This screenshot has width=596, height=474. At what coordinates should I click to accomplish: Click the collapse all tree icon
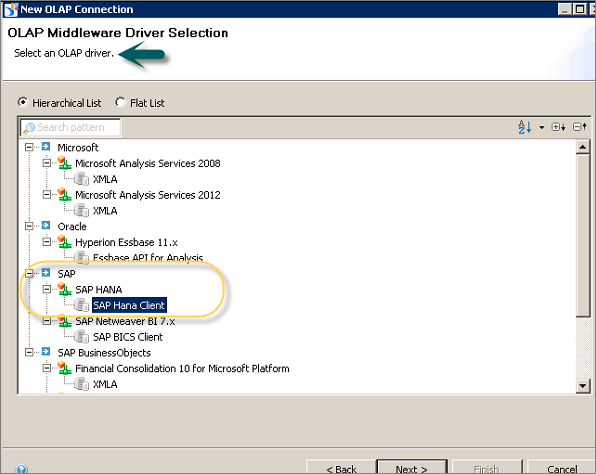pyautogui.click(x=580, y=127)
